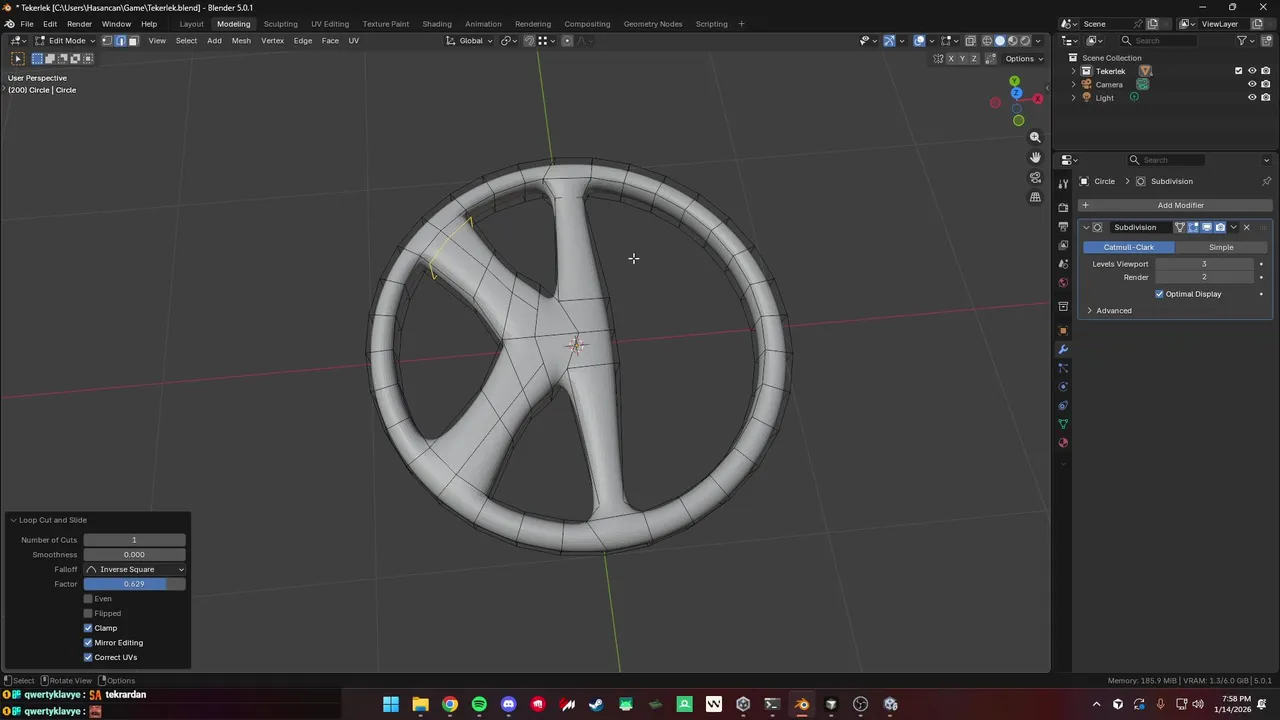Toggle proportional editing in header
The image size is (1280, 720).
coord(567,41)
